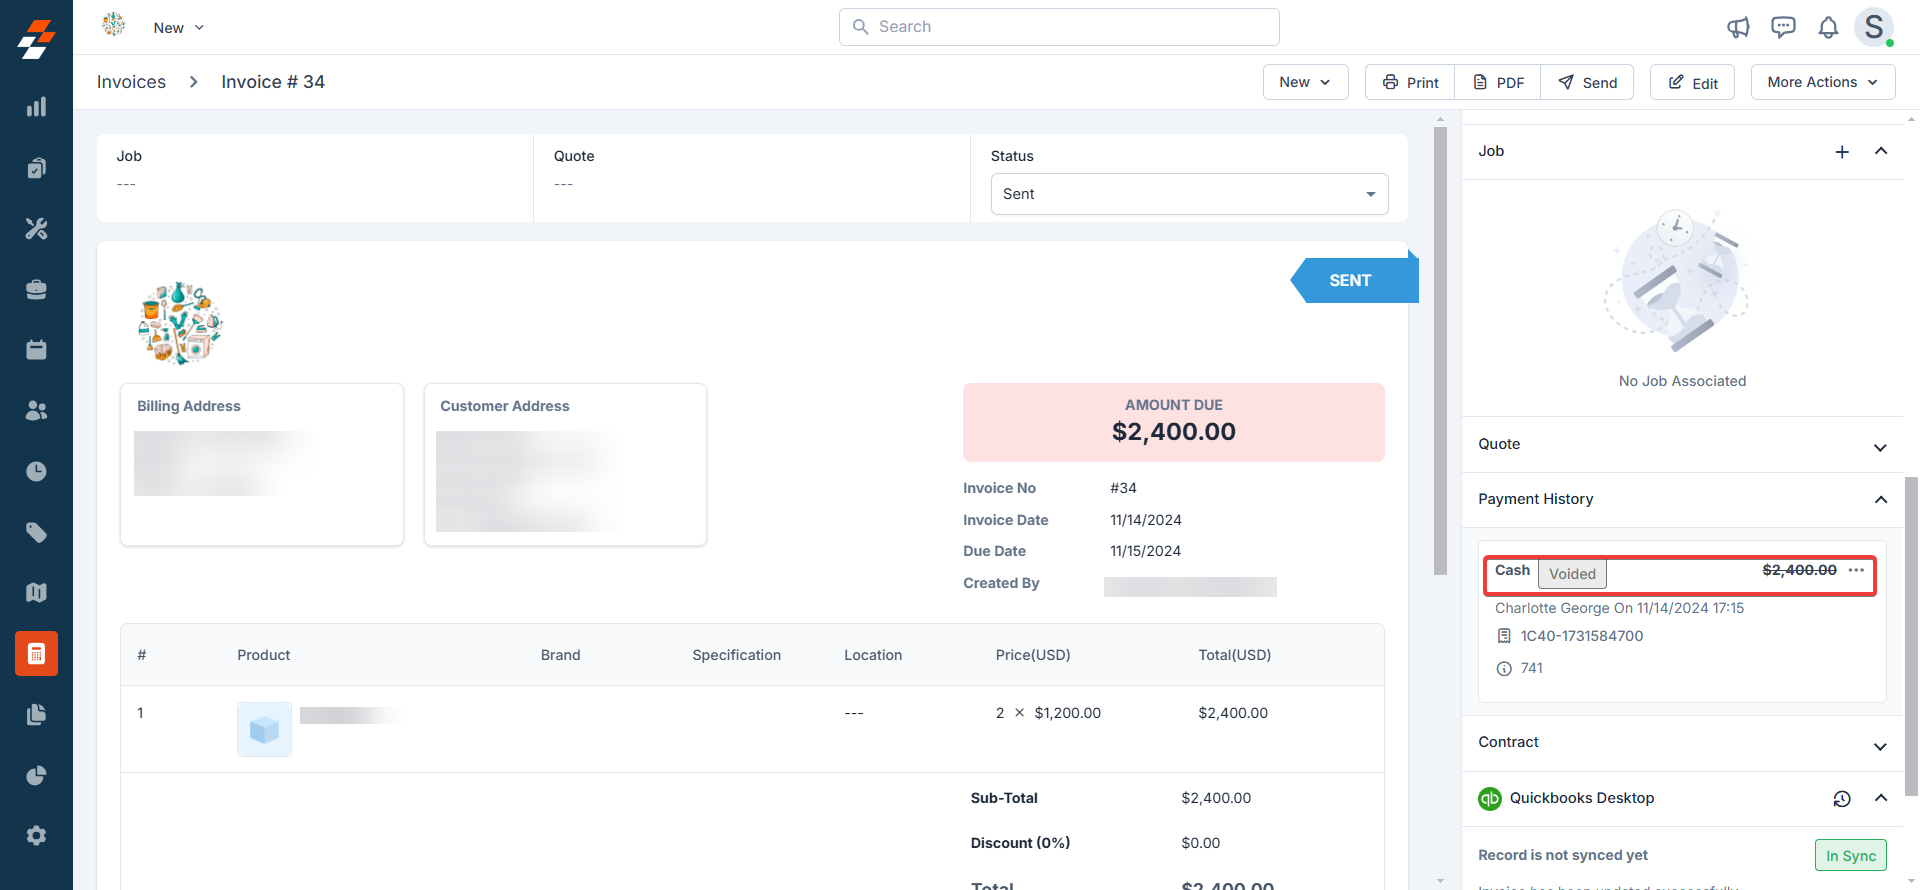Click into the Search field
This screenshot has width=1920, height=890.
[x=1059, y=27]
